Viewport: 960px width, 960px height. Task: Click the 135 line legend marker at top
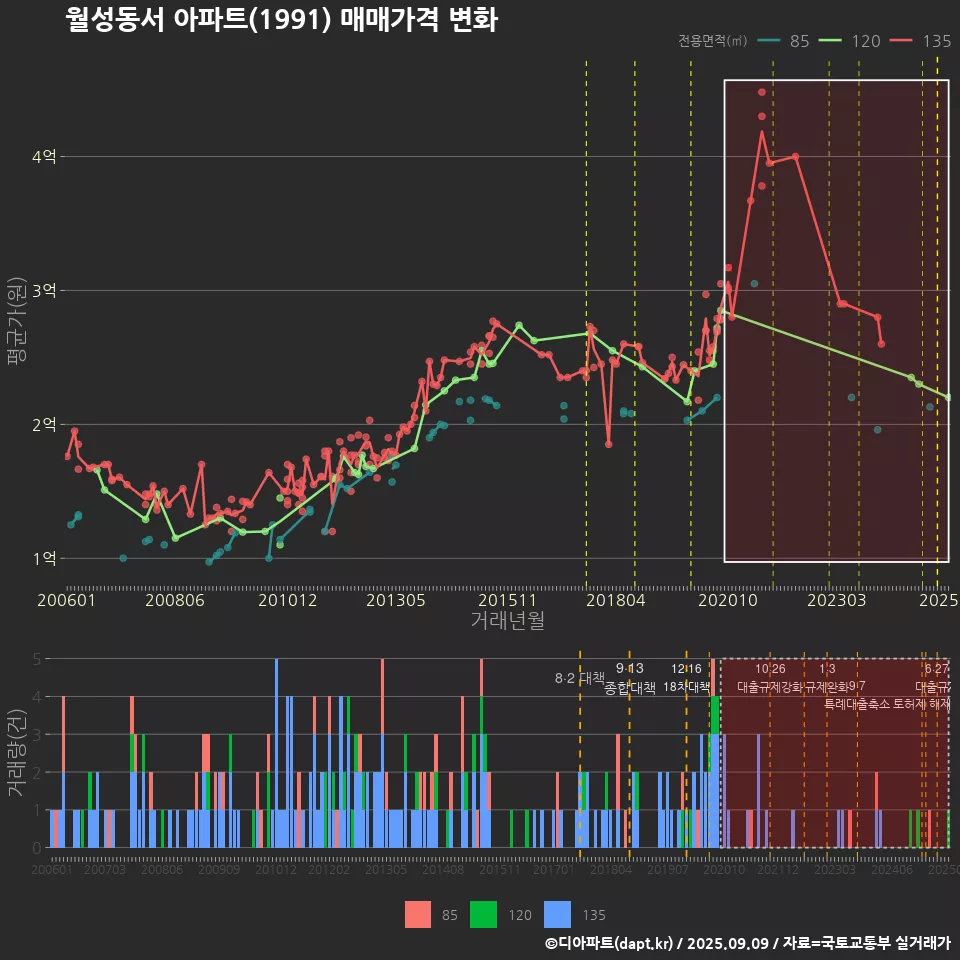pyautogui.click(x=903, y=41)
